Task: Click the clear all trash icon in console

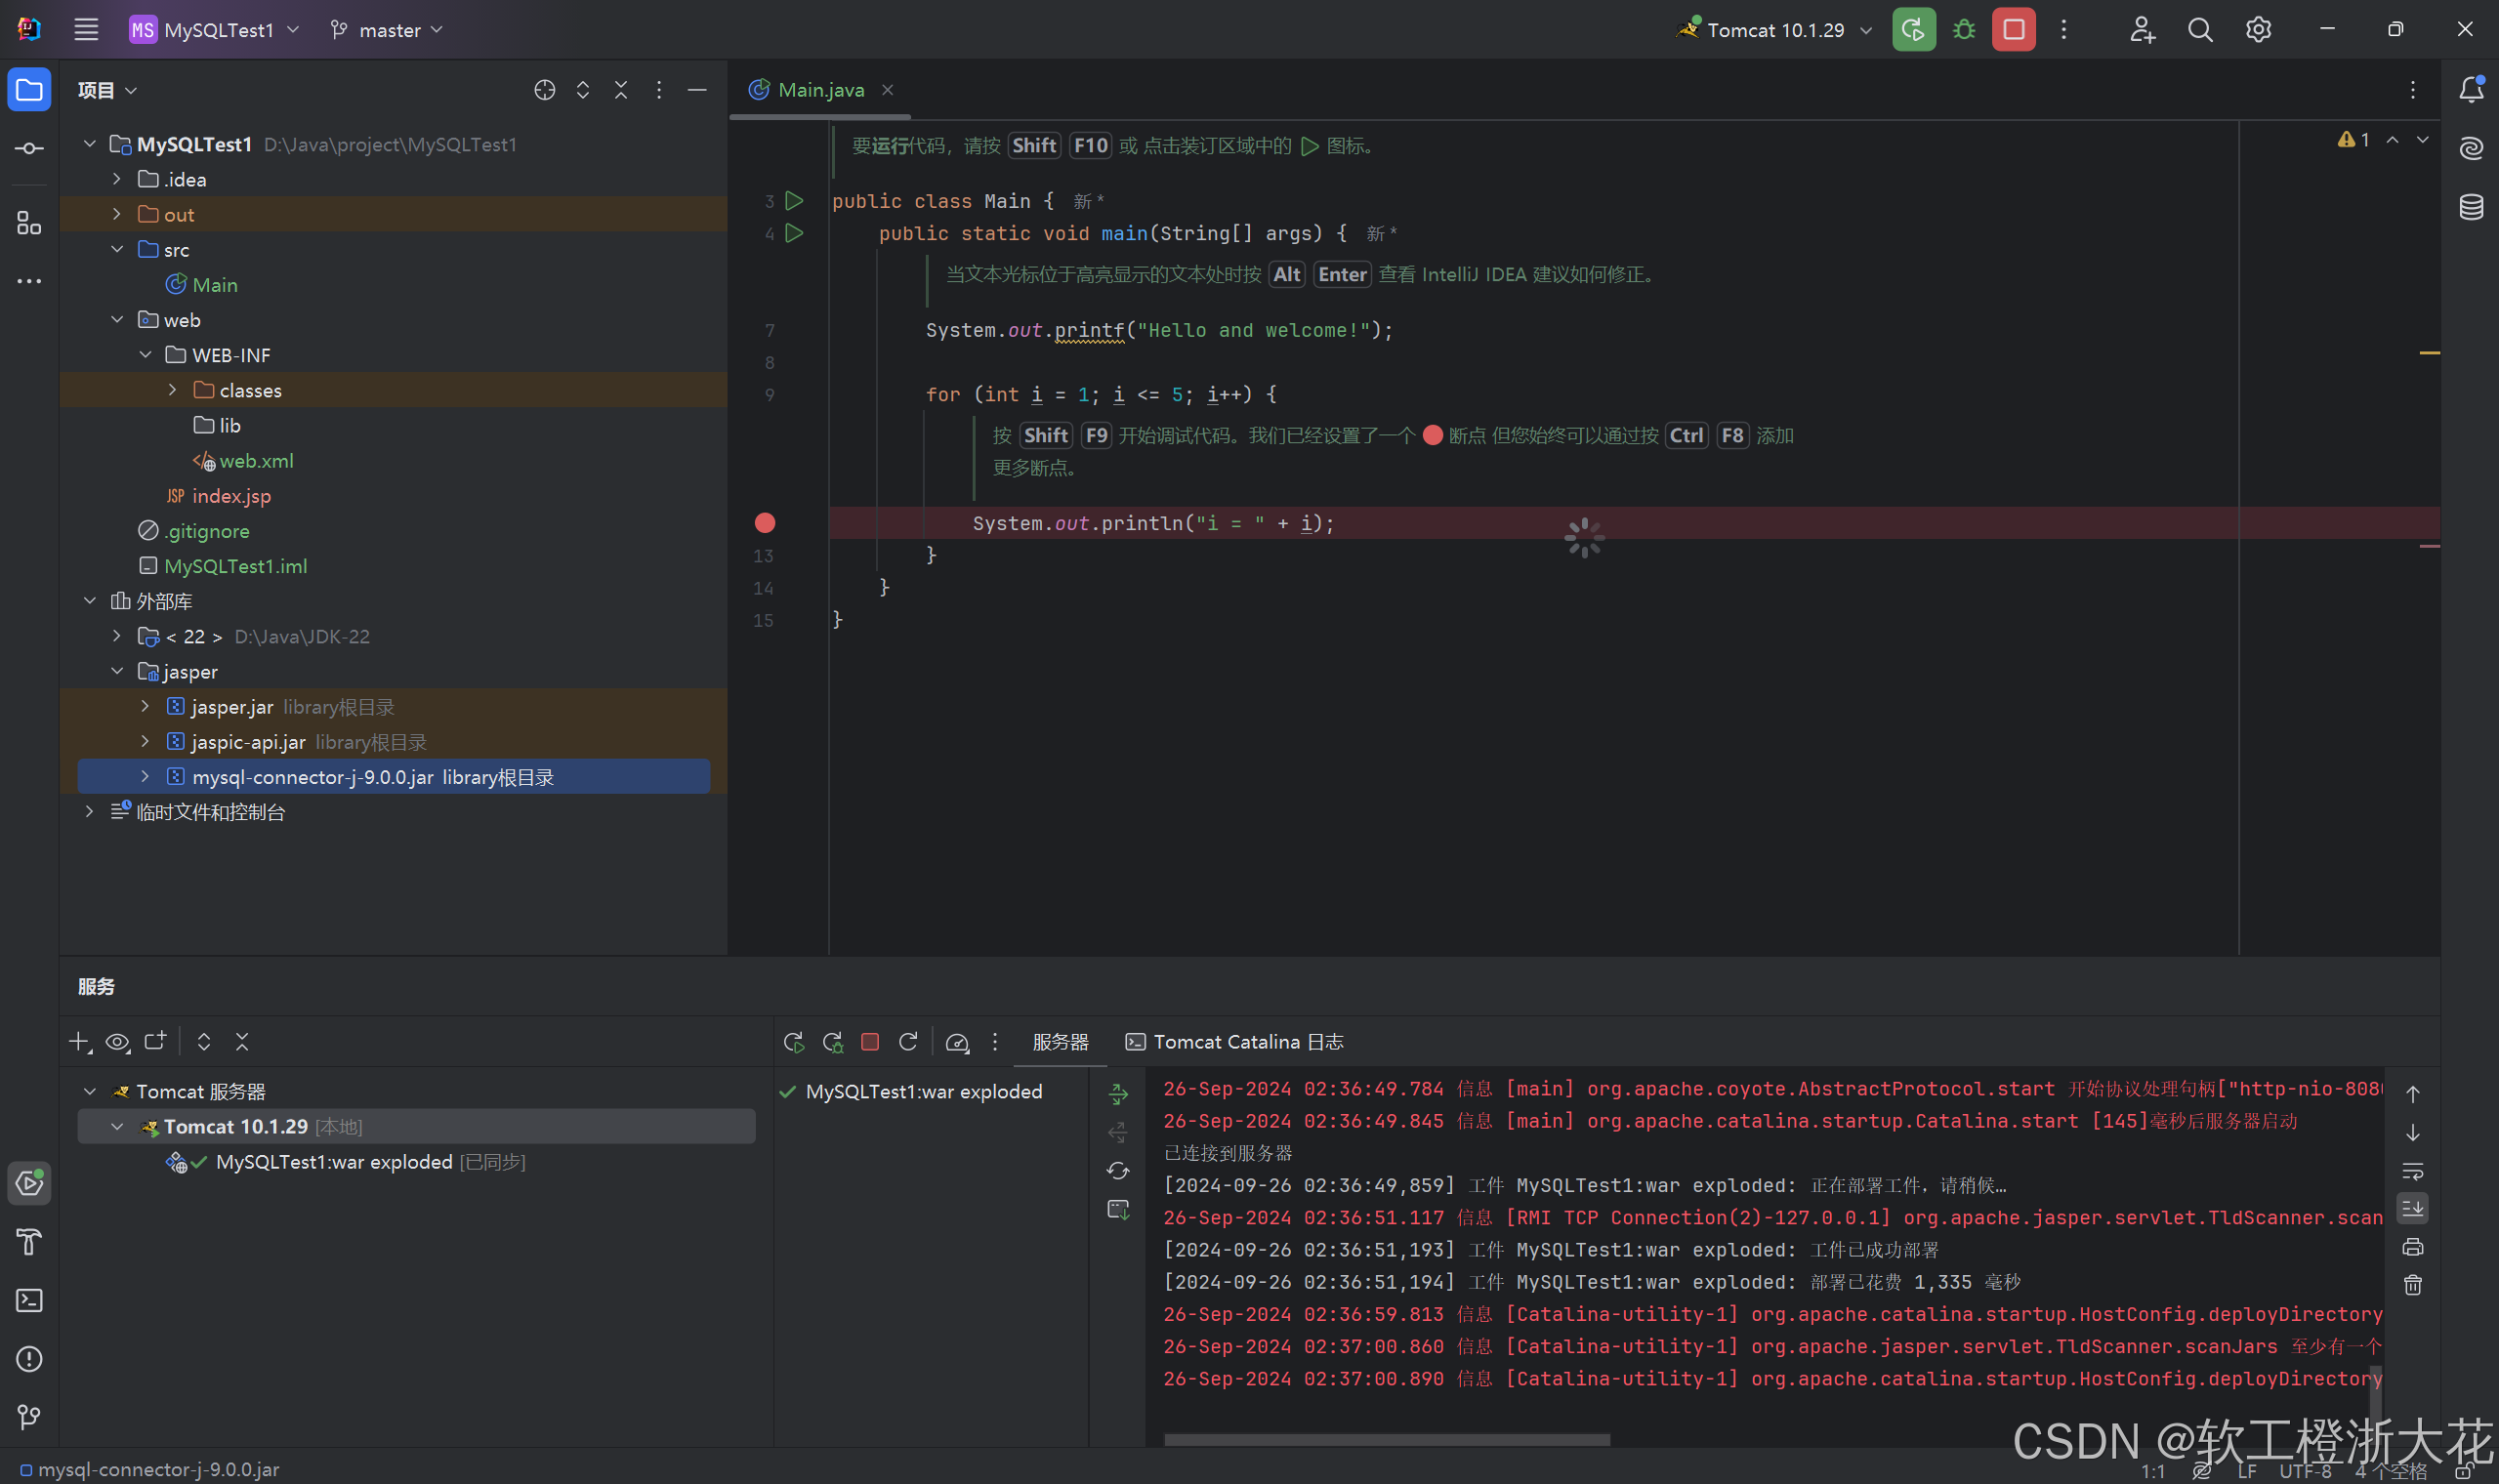Action: [2412, 1285]
